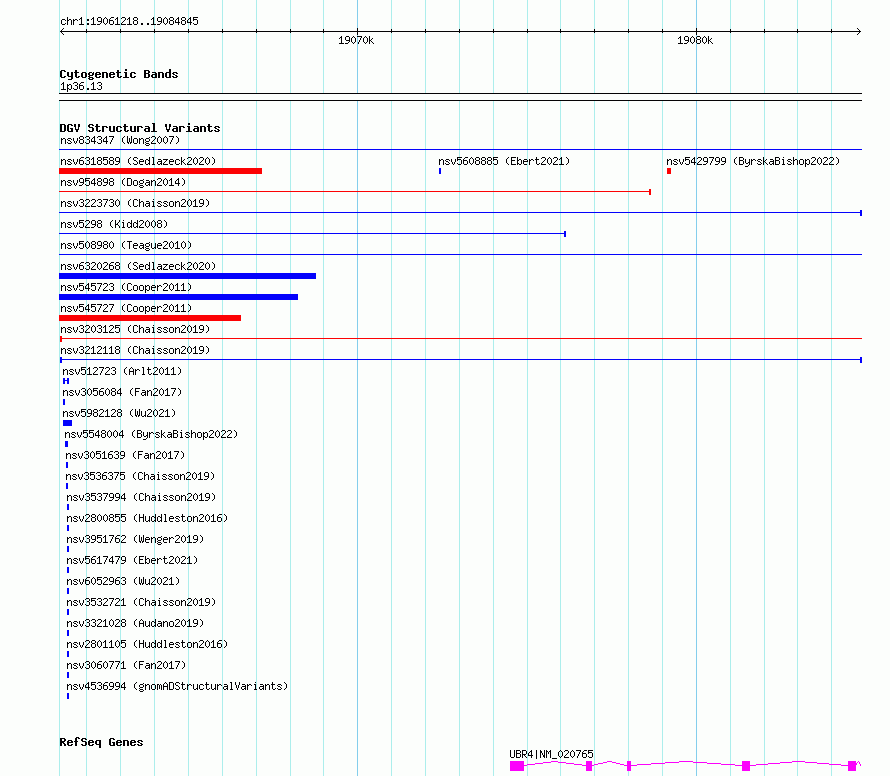The width and height of the screenshot is (890, 776).
Task: Open variant nsv6318589 (Sedlazeck2020) label
Action: click(138, 161)
